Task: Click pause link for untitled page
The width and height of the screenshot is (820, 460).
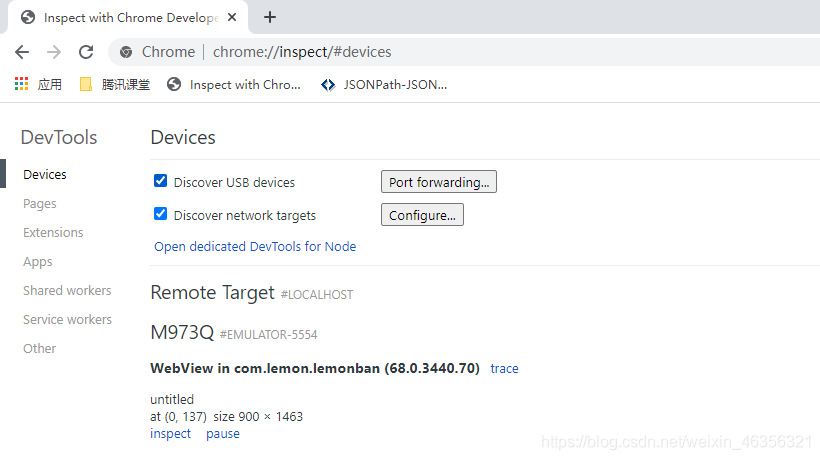Action: pyautogui.click(x=223, y=433)
